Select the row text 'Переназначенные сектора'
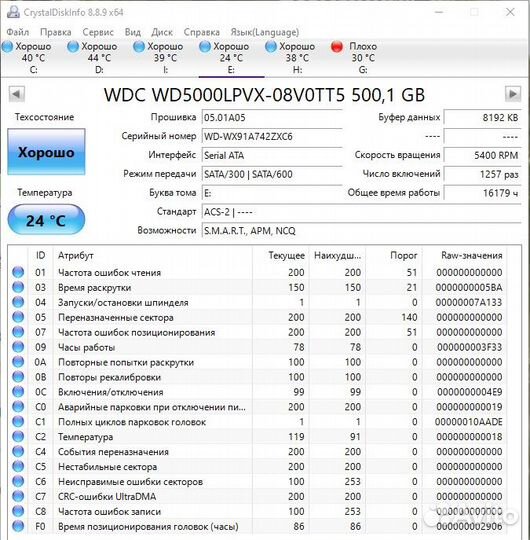 tap(116, 318)
